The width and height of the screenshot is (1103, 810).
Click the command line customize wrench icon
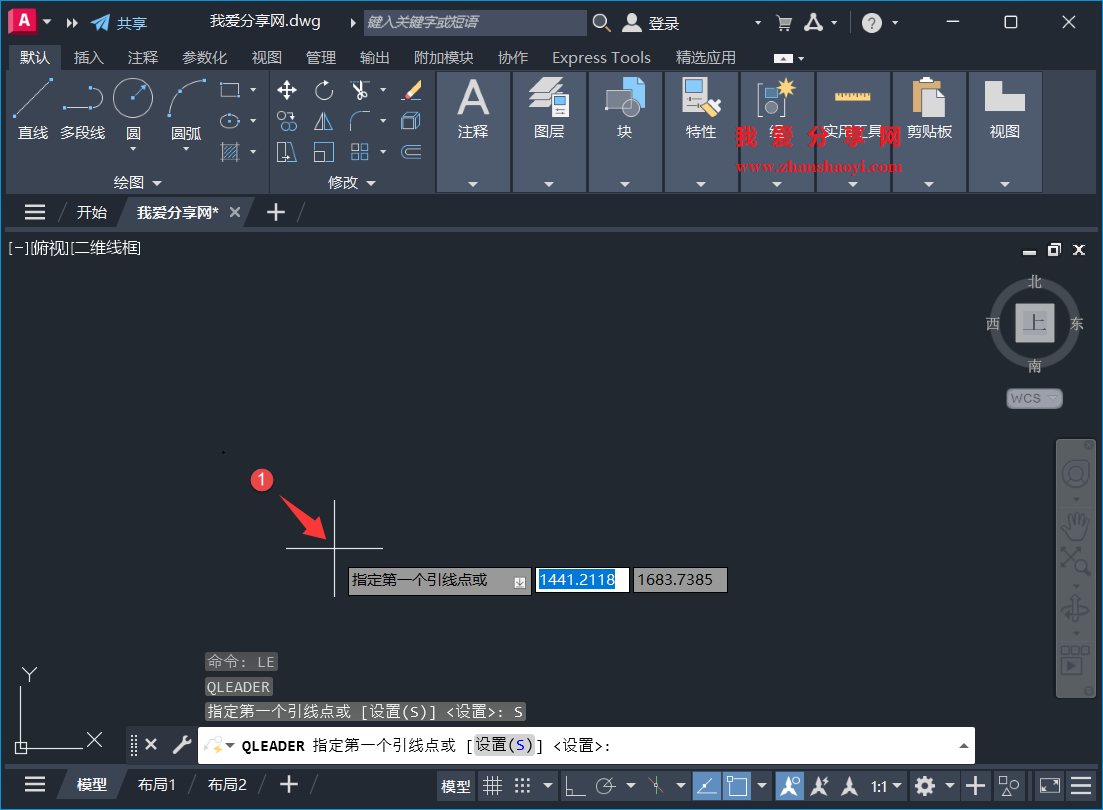pos(181,745)
